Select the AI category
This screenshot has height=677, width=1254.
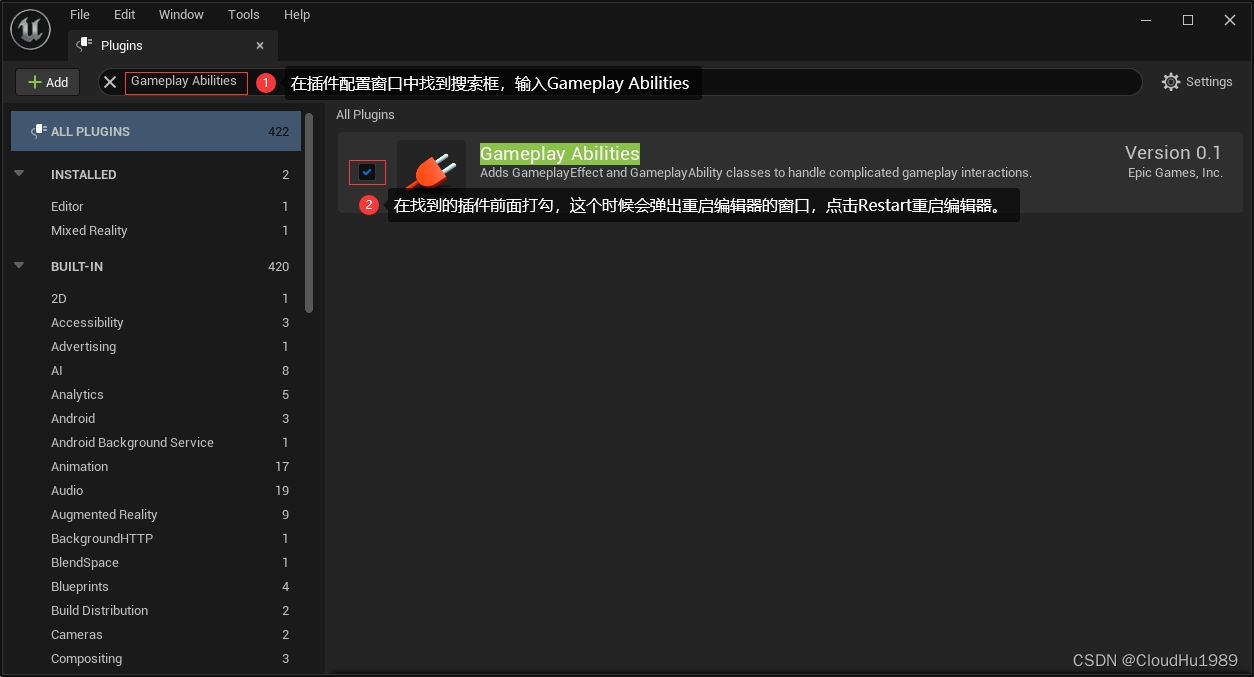[156, 370]
